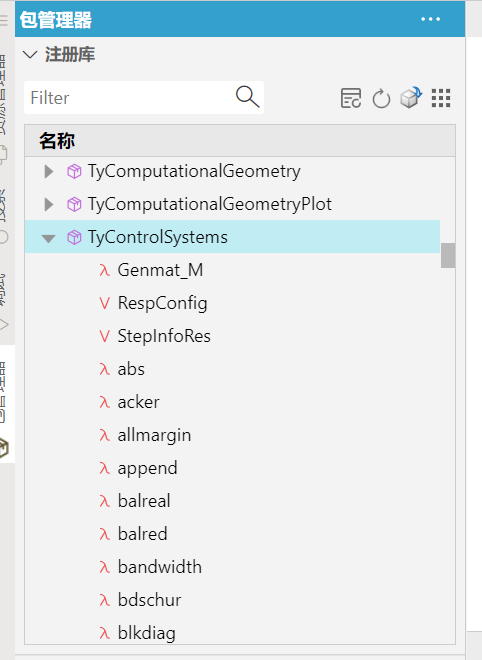Screen dimensions: 482x660
Task: Open the three-dot more options menu
Action: (x=431, y=19)
